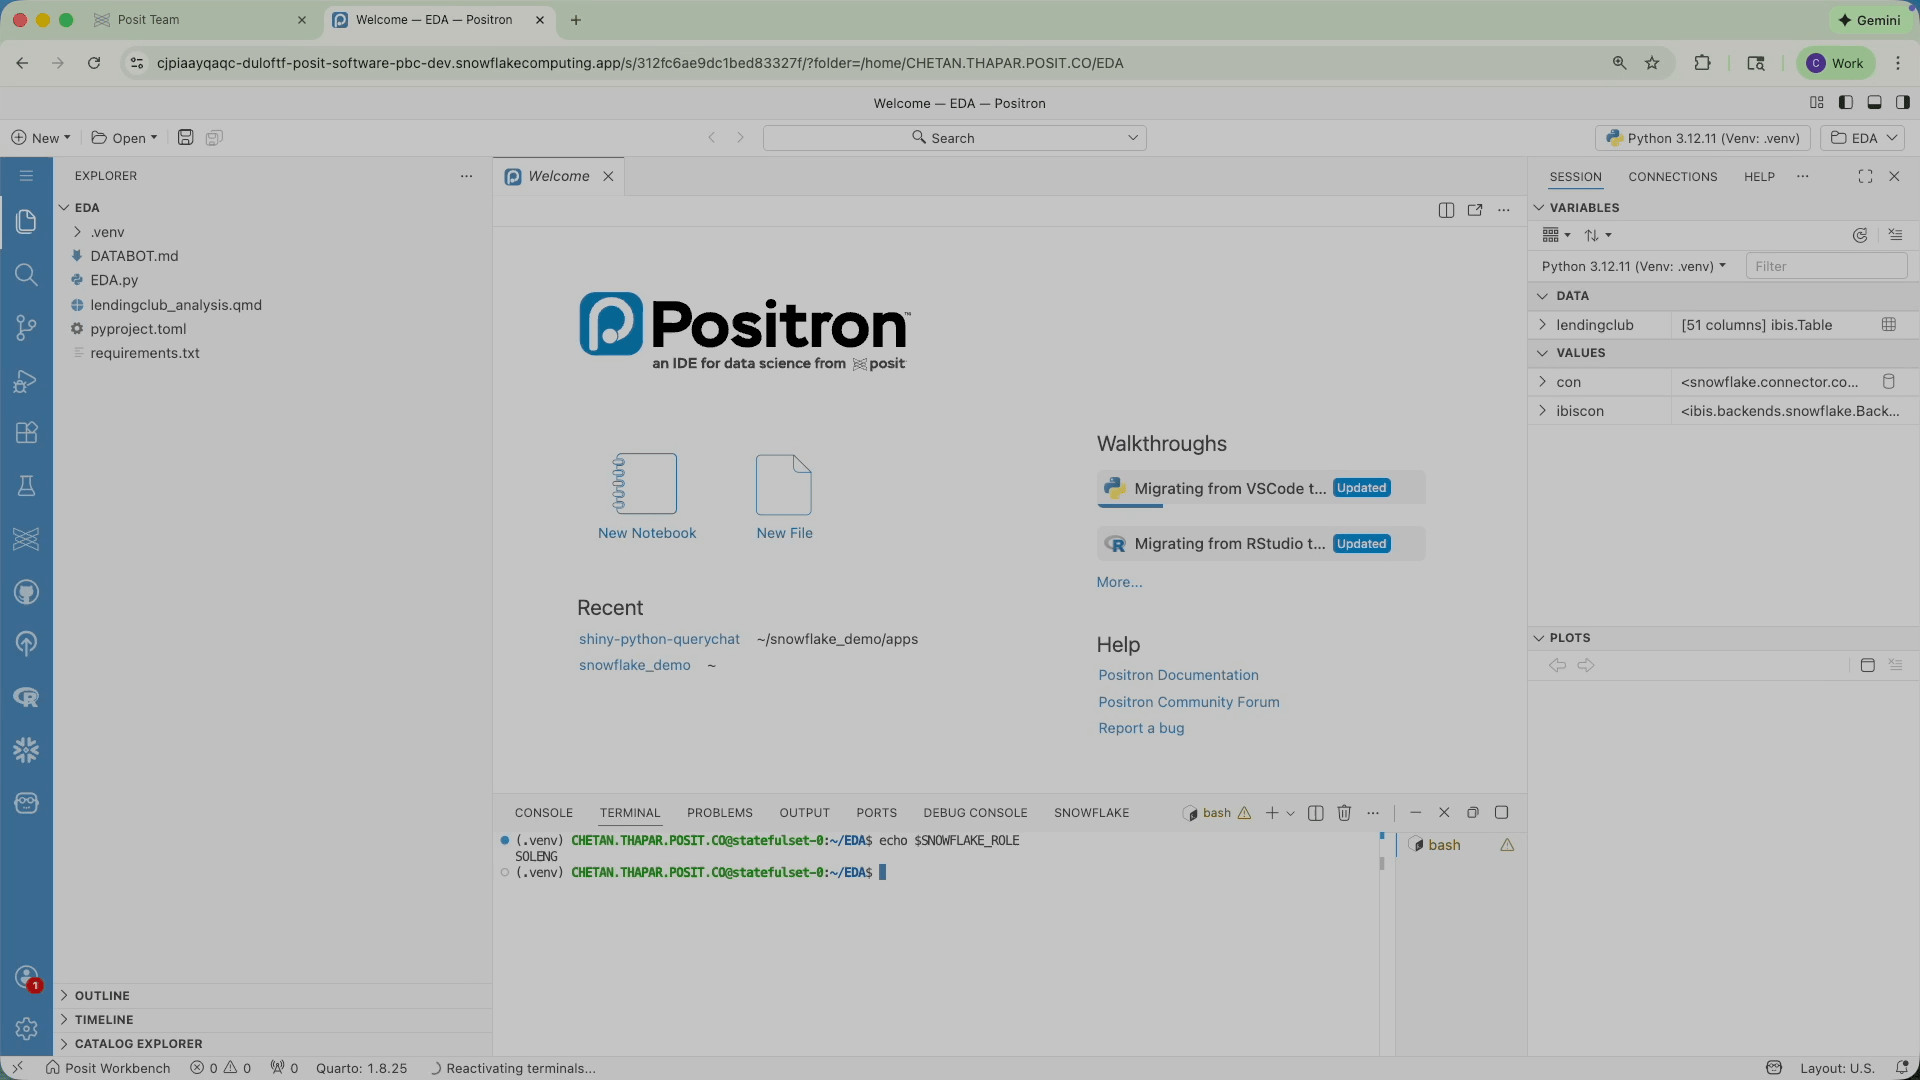
Task: Open the Run and Debug sidebar icon
Action: pos(26,381)
